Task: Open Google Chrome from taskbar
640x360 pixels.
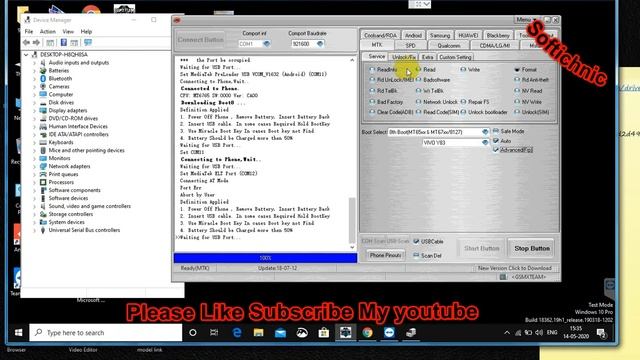Action: coord(367,333)
